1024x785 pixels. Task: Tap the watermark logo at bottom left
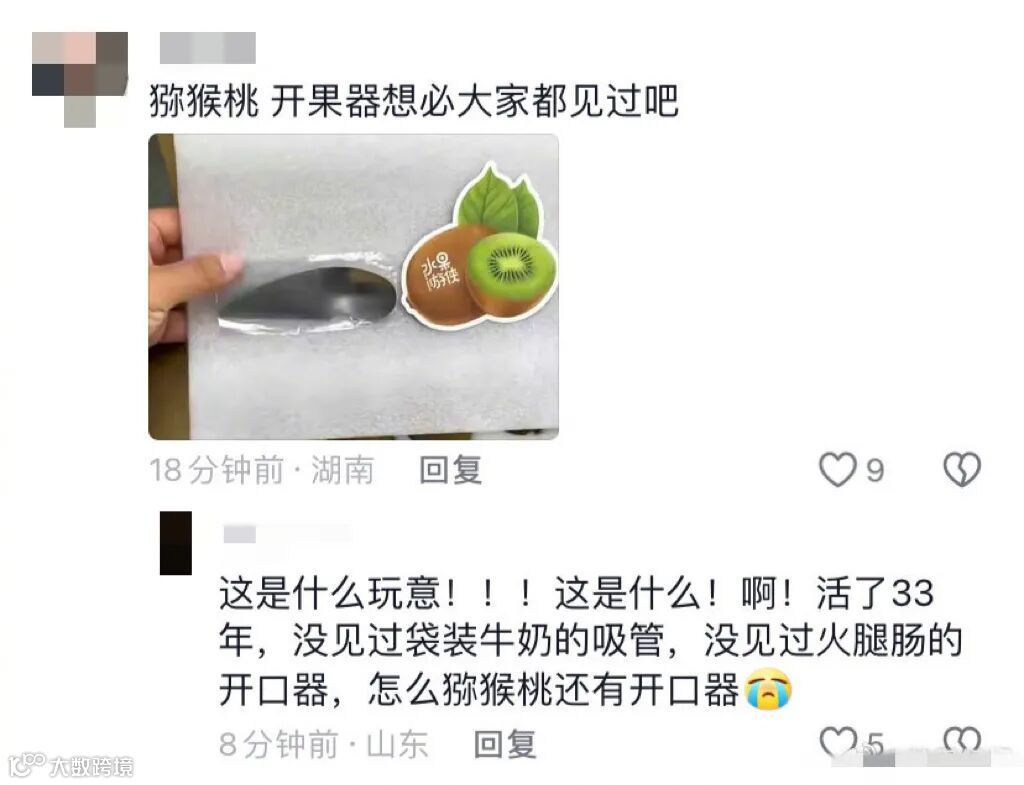(x=27, y=765)
